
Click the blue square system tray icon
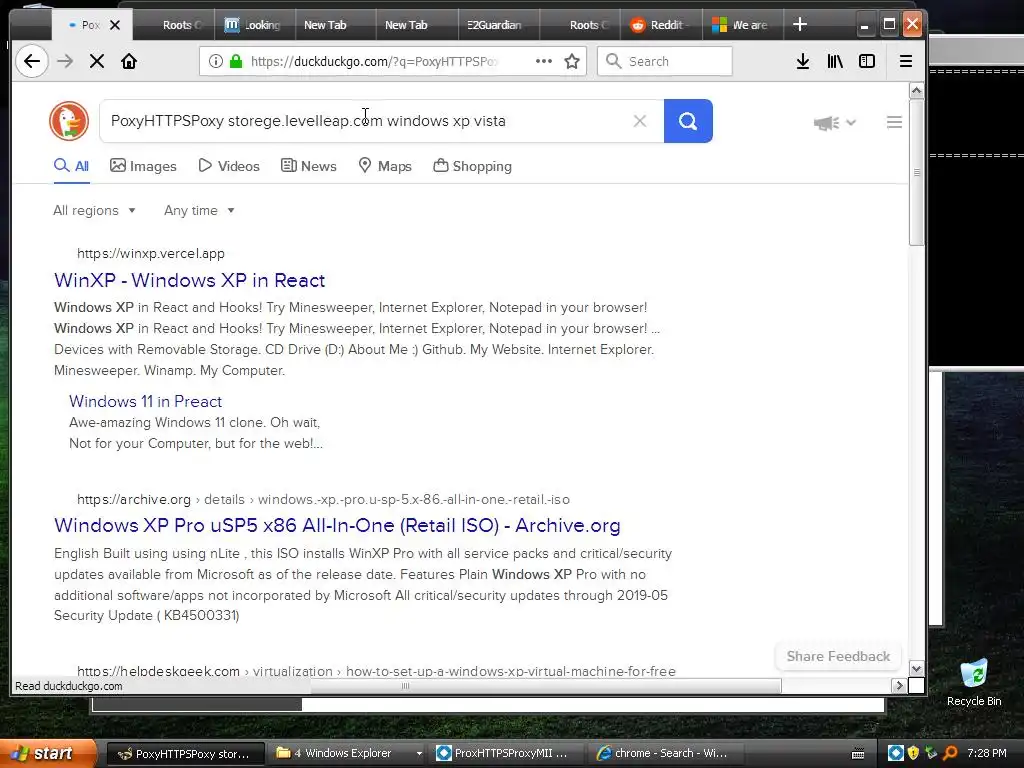pyautogui.click(x=895, y=753)
